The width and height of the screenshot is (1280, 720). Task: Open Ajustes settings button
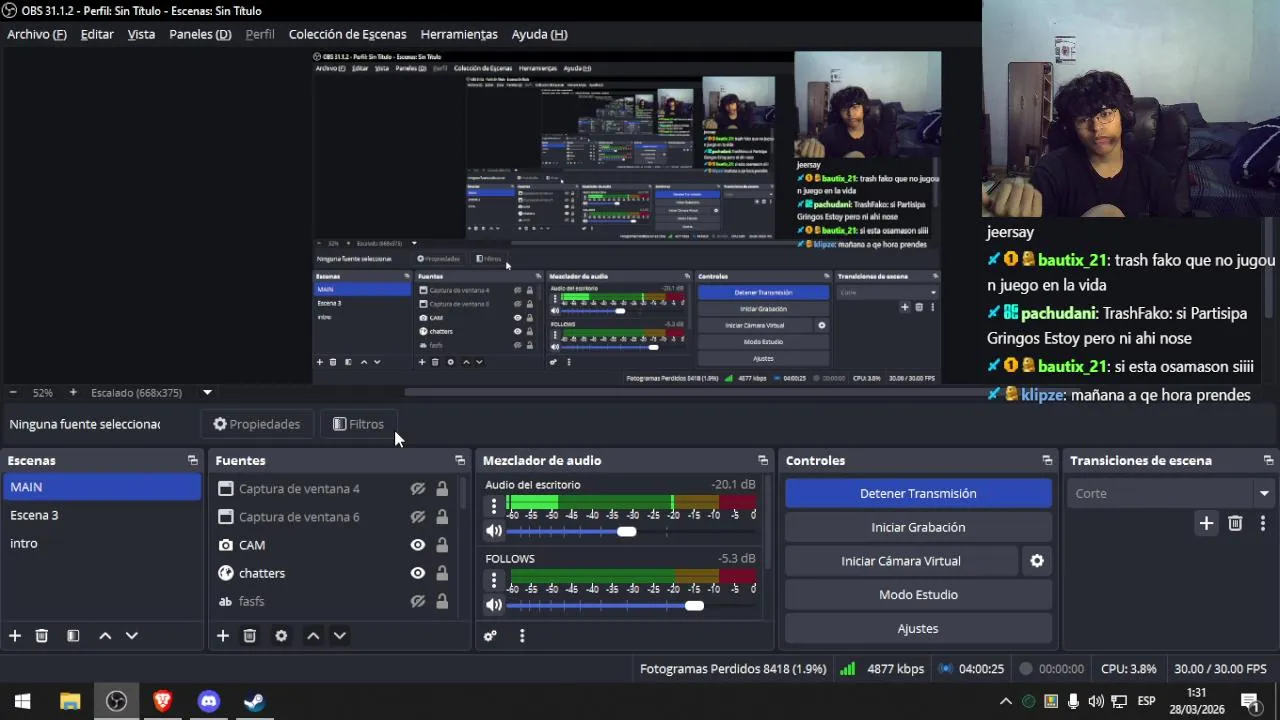(x=918, y=629)
